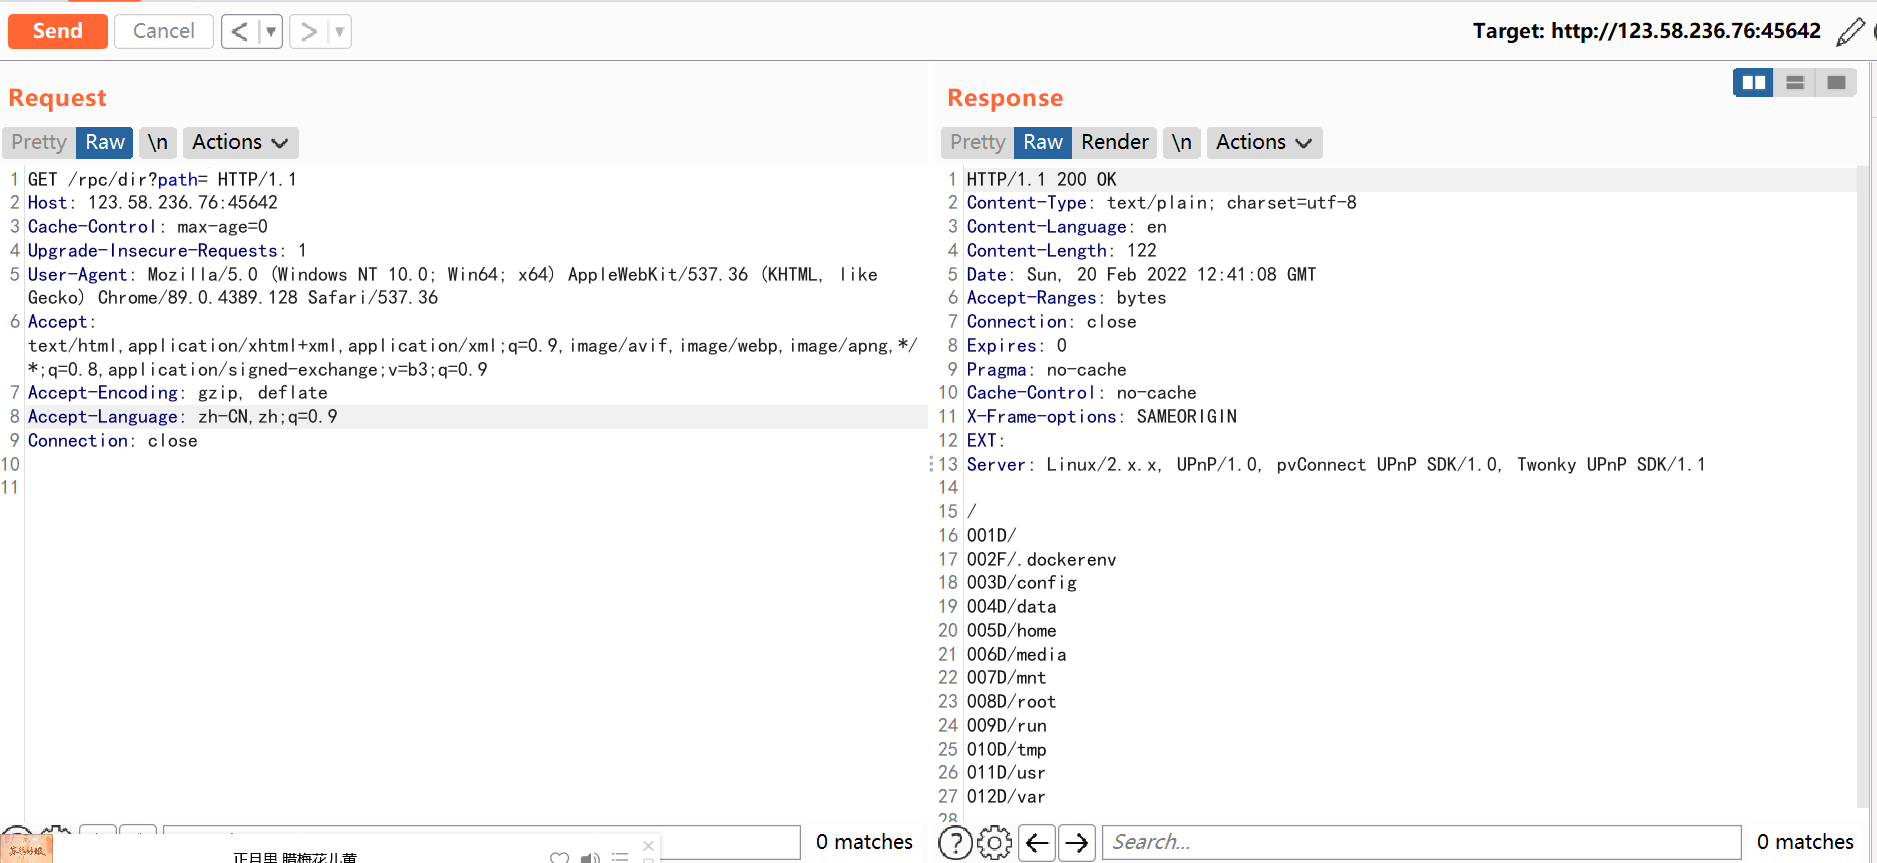1877x863 pixels.
Task: Click the 007D/mnt directory entry
Action: 1007,678
